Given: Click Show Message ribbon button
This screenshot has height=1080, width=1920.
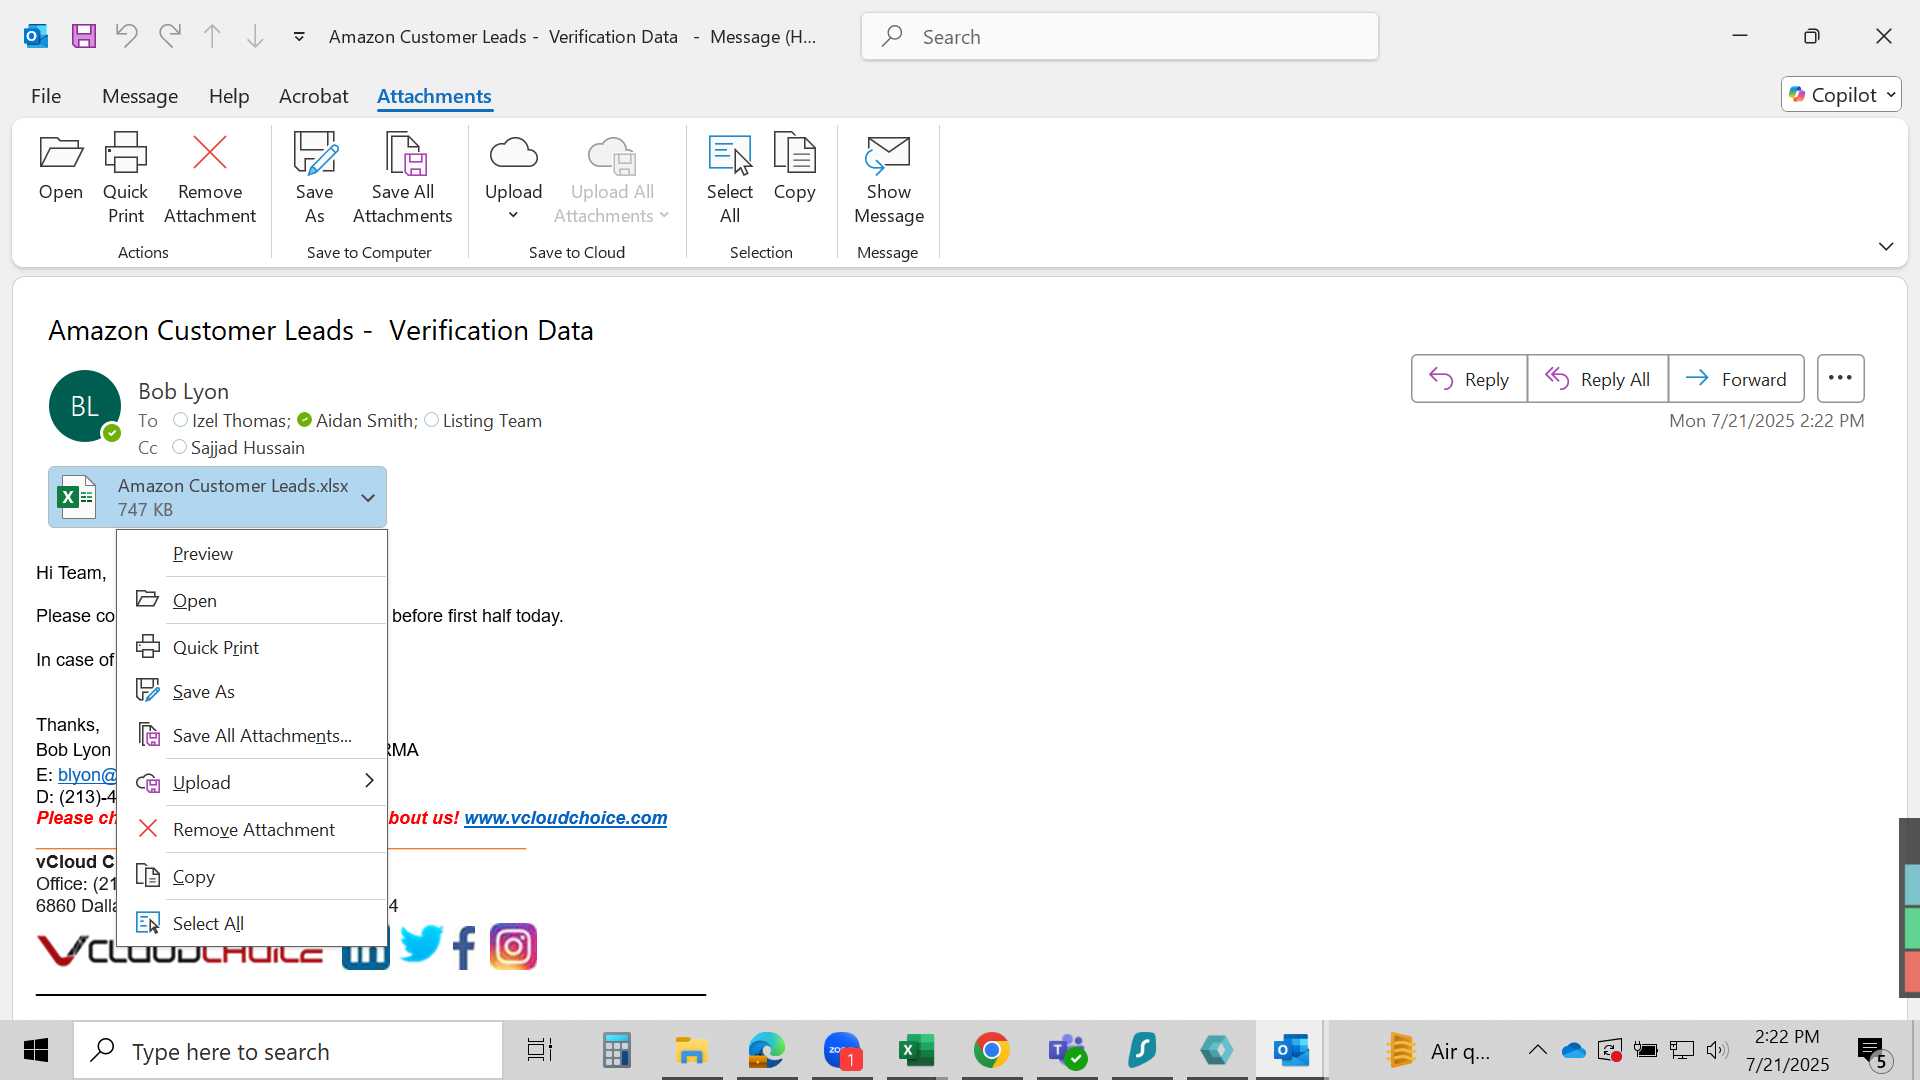Looking at the screenshot, I should [x=889, y=178].
